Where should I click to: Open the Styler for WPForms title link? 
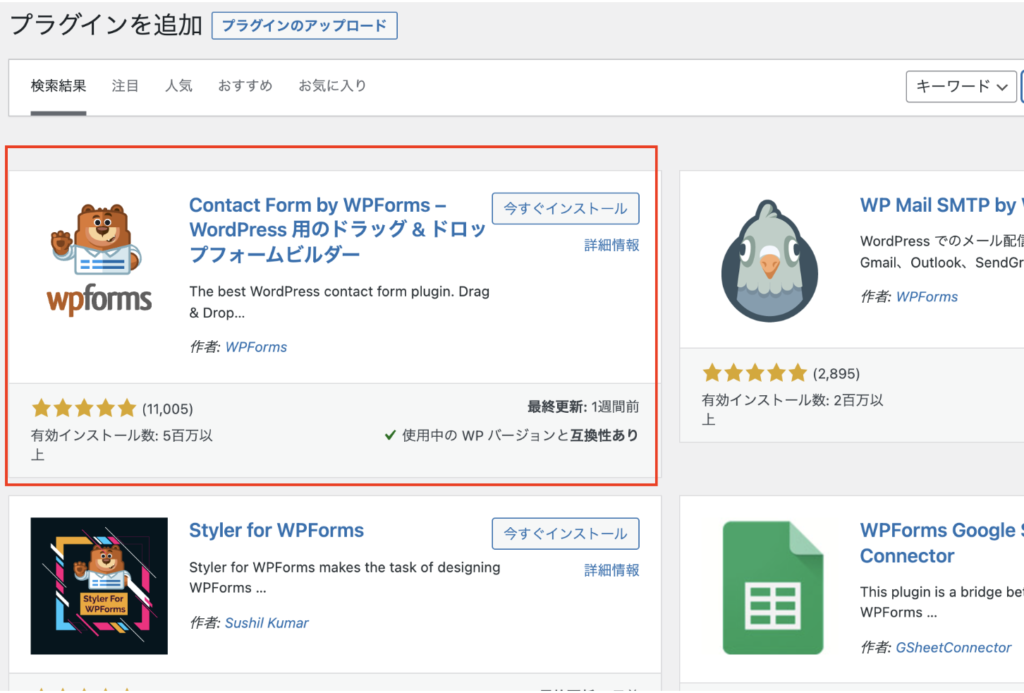(x=276, y=530)
